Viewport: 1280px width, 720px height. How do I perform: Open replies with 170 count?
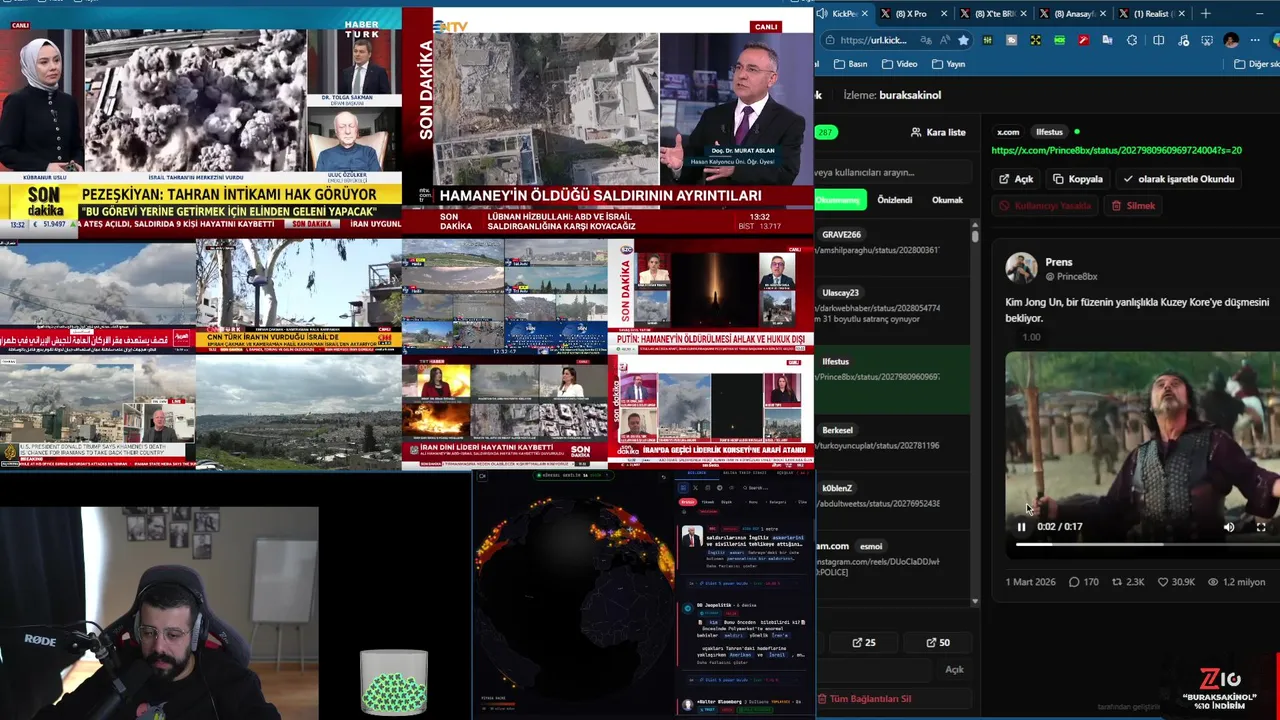(1084, 582)
